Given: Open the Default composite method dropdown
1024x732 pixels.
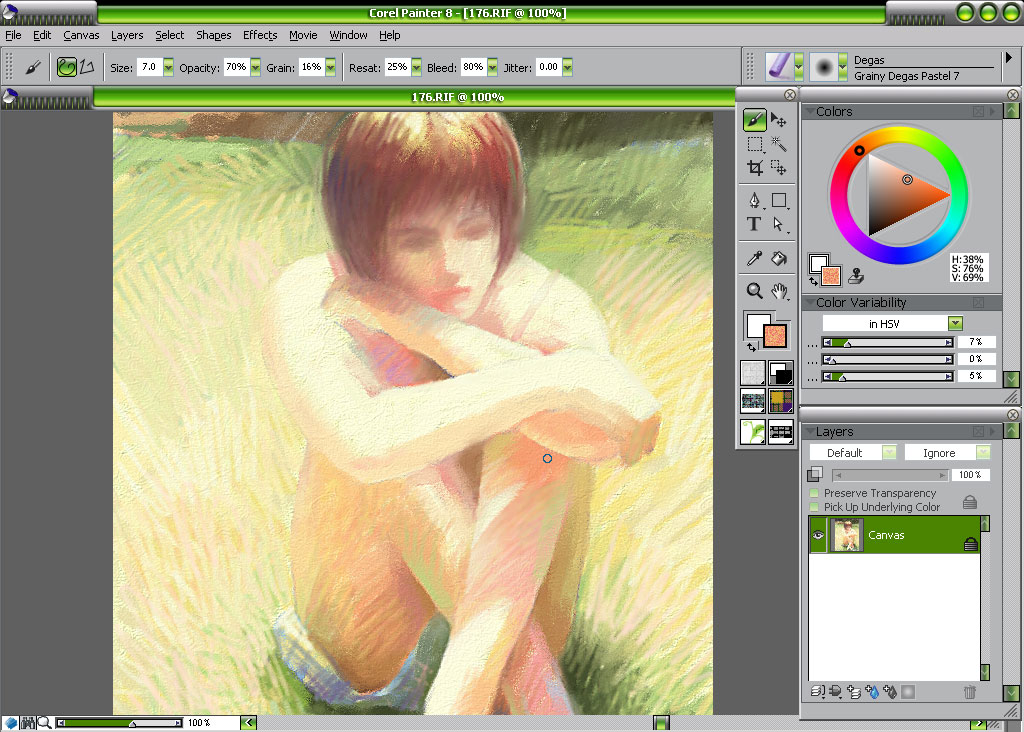Looking at the screenshot, I should pyautogui.click(x=889, y=453).
